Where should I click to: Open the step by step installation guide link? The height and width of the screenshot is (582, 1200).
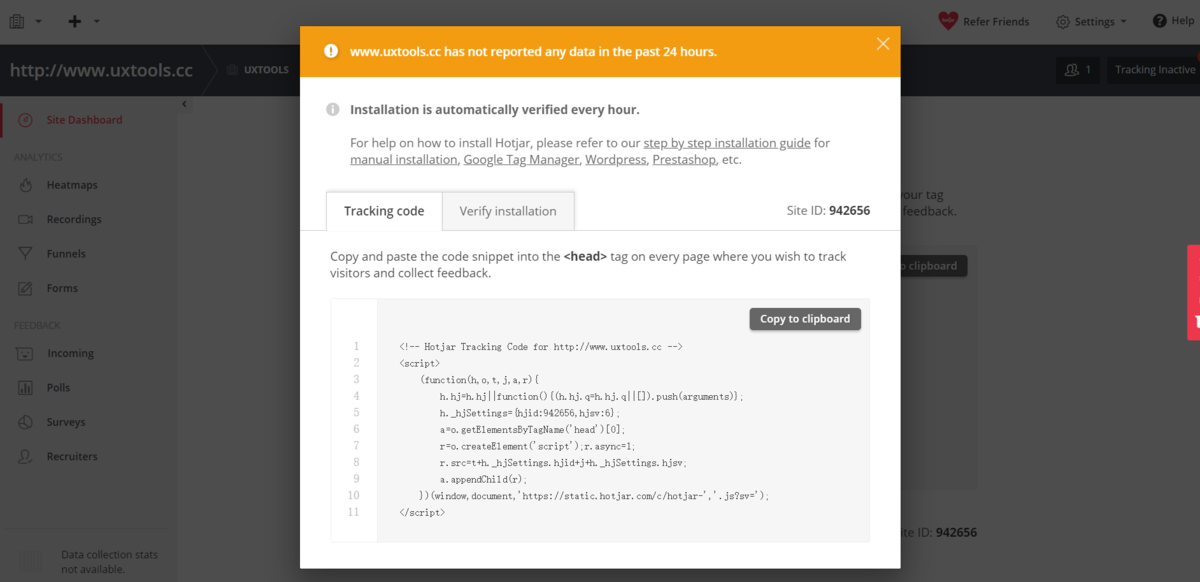pos(727,143)
